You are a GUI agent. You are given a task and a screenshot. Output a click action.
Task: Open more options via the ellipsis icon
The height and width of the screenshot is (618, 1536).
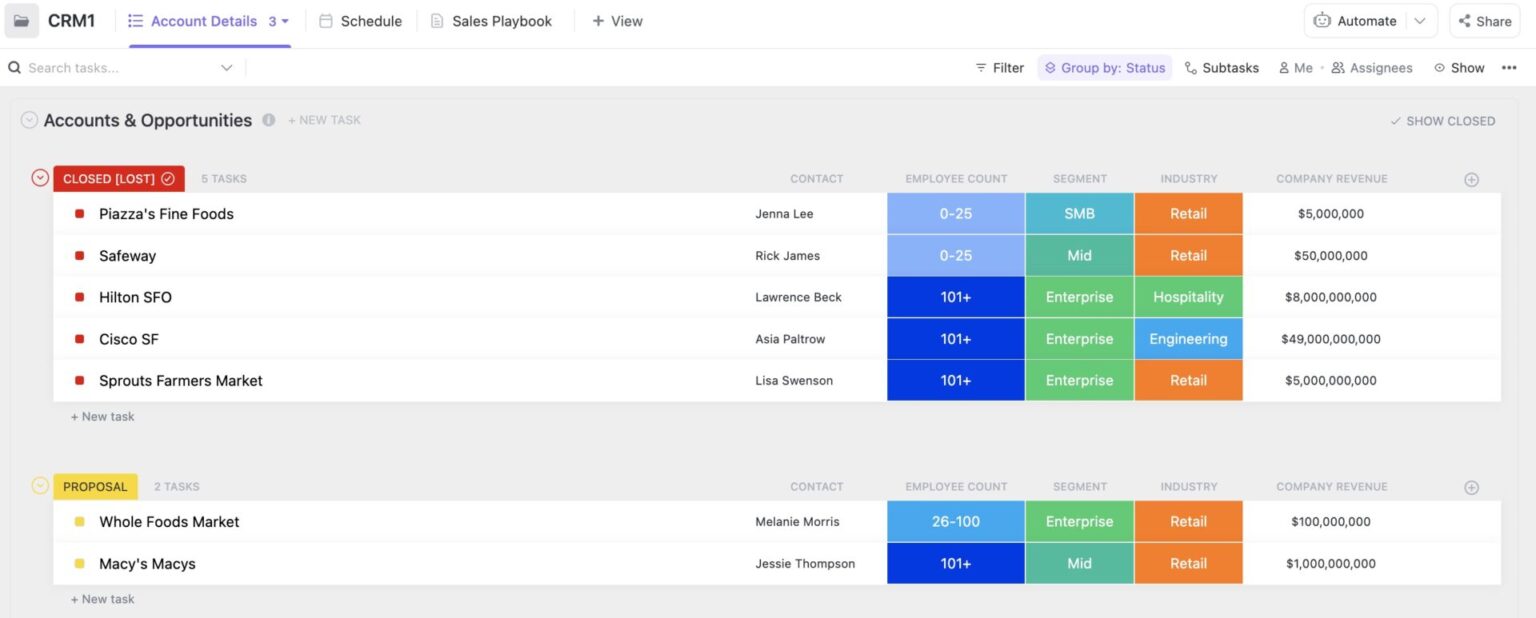click(x=1510, y=67)
